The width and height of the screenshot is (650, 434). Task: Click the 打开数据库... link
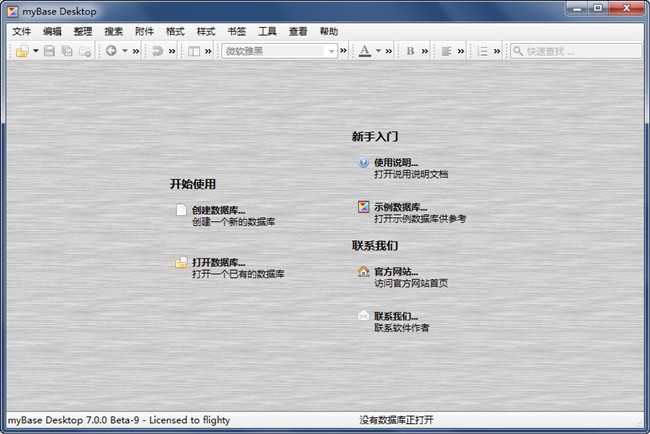[218, 262]
